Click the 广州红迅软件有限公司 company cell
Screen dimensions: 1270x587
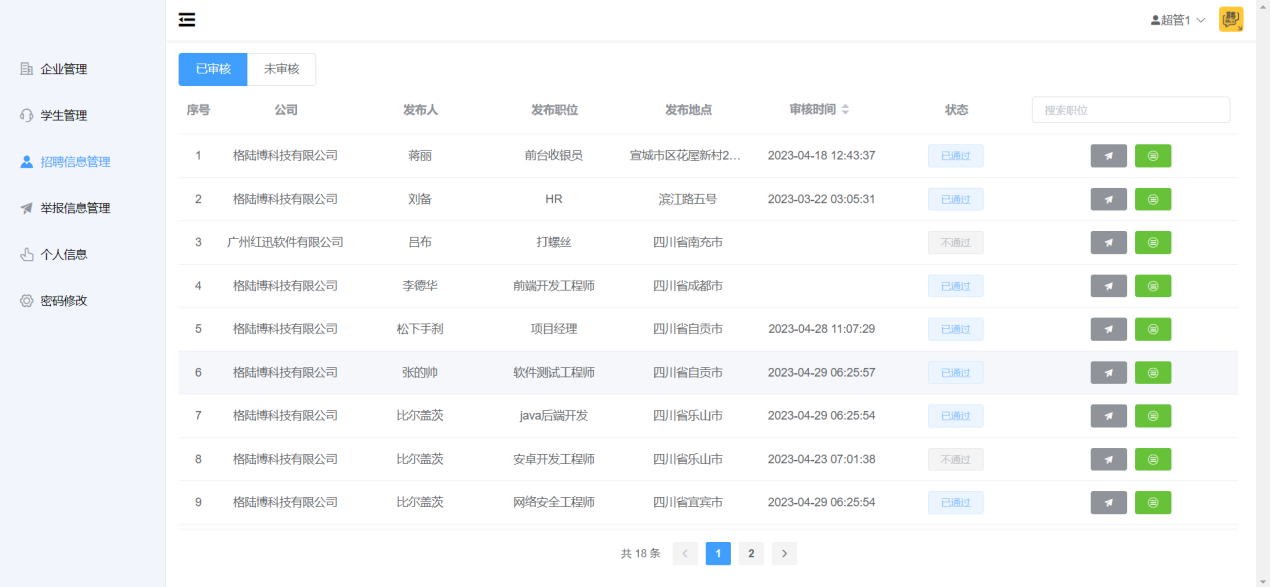pos(285,242)
